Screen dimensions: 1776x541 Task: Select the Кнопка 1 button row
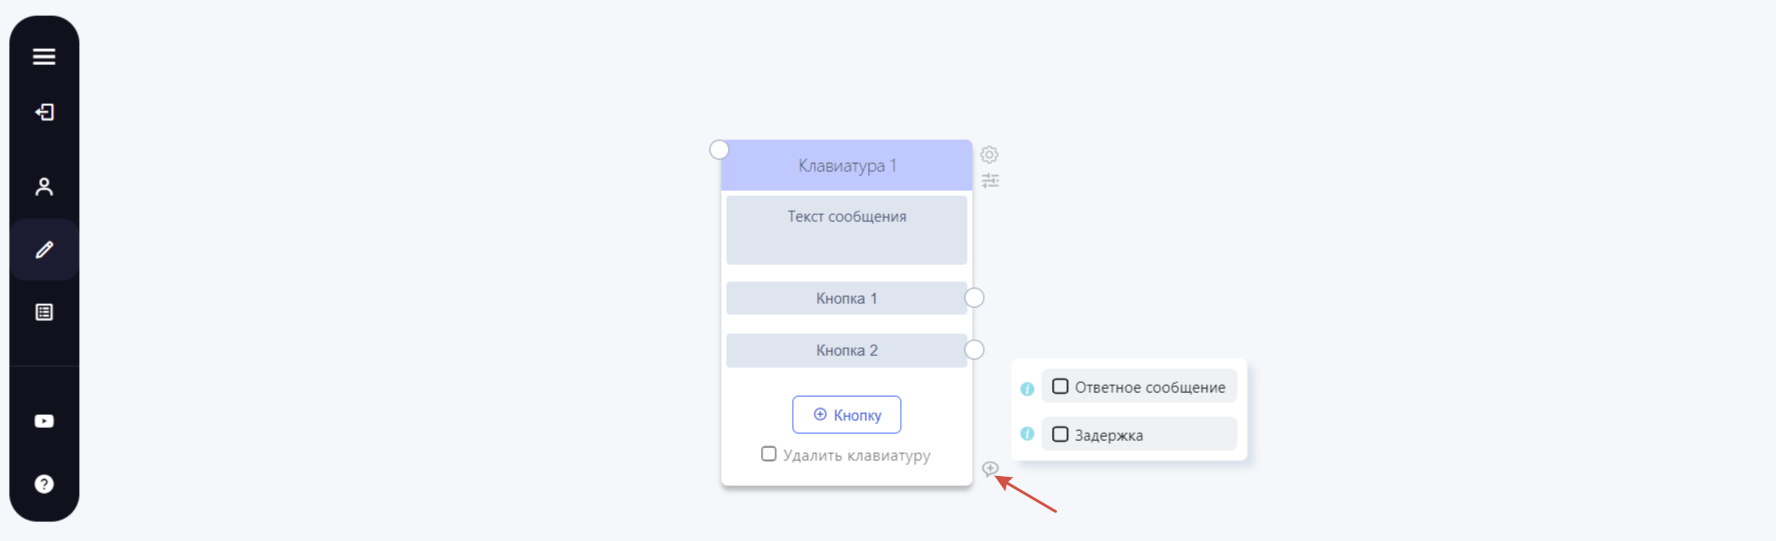point(846,298)
